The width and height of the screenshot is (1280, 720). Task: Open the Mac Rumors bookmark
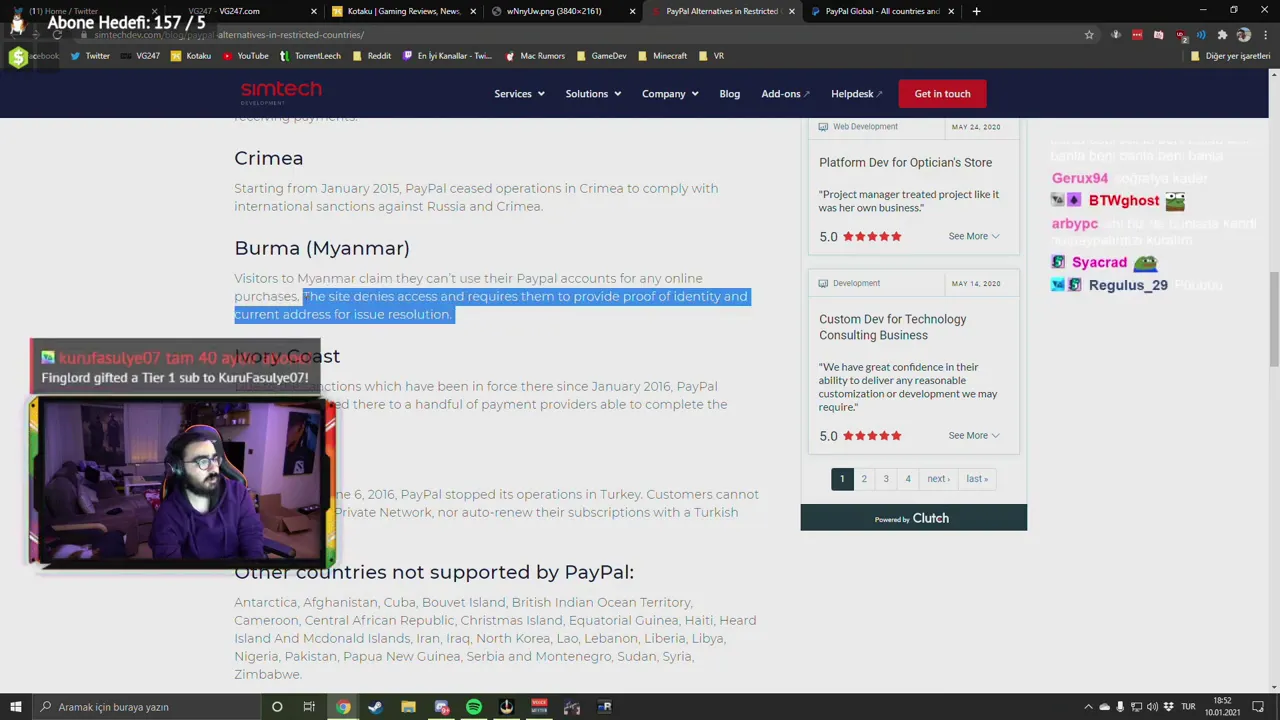coord(535,56)
